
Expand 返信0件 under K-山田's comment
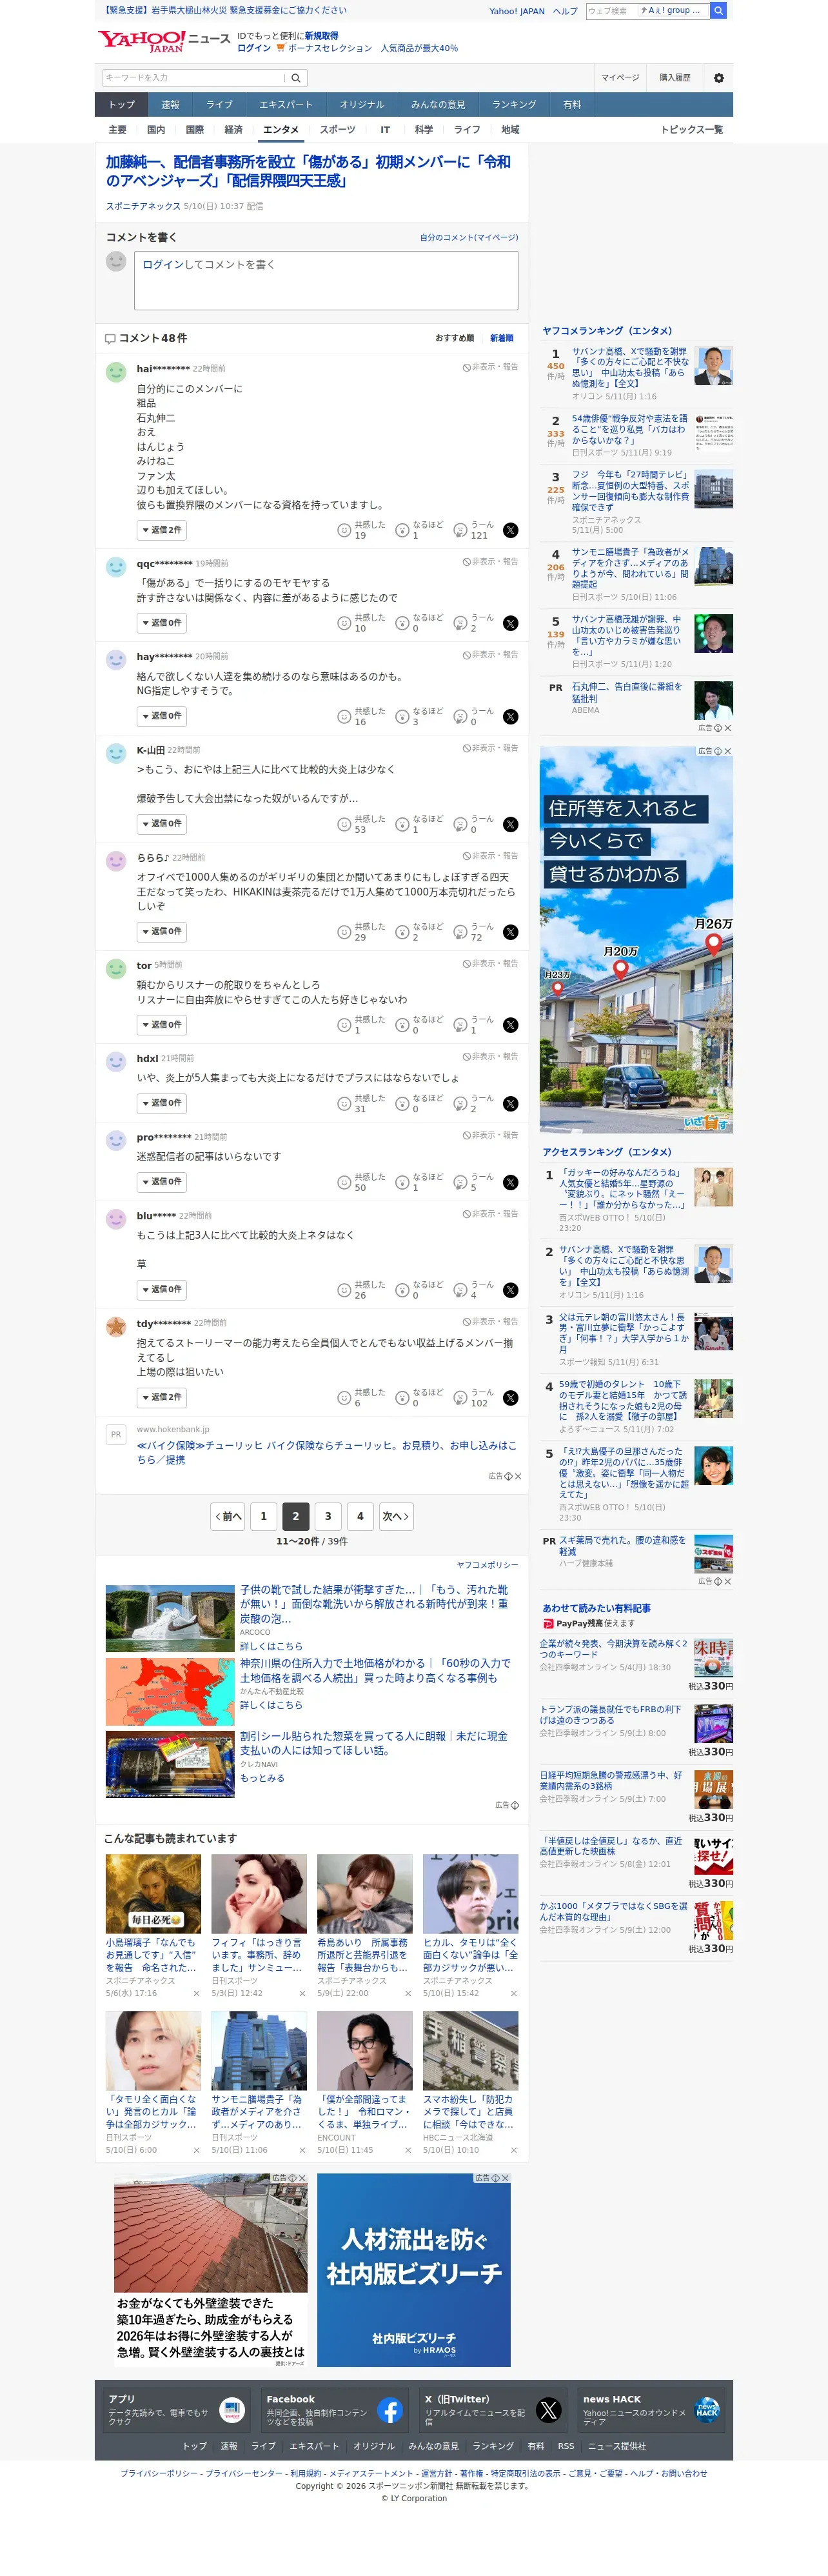point(161,825)
